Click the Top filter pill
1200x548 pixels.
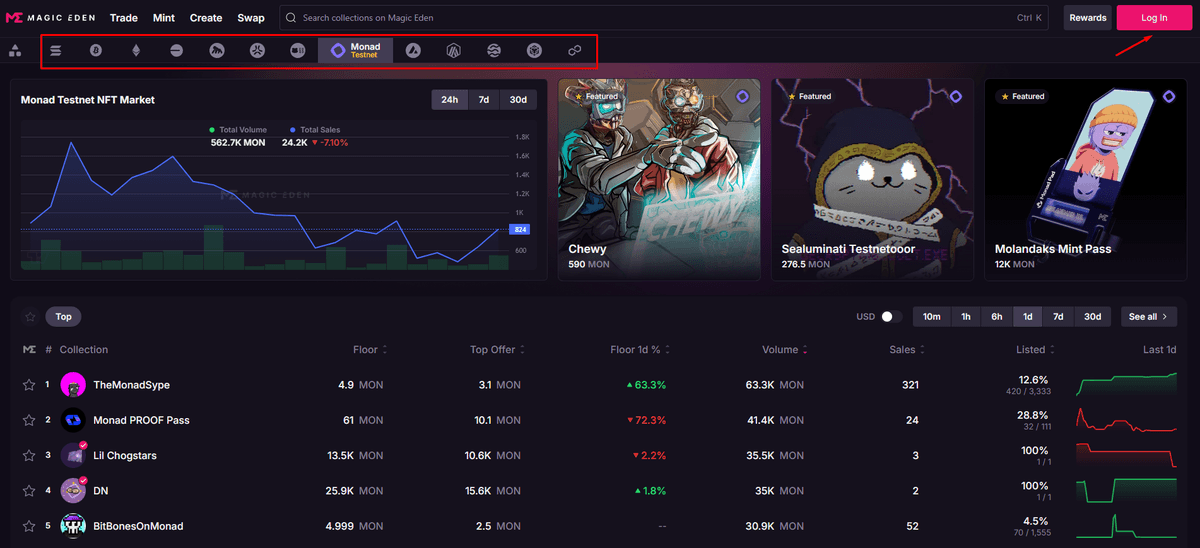coord(63,317)
